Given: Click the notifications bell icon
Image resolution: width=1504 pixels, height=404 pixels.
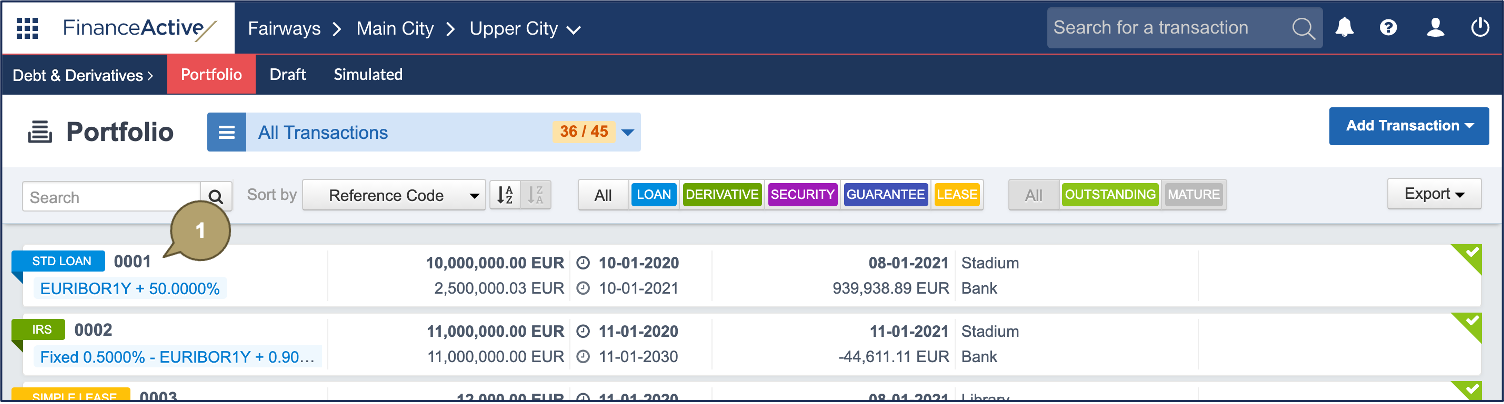Looking at the screenshot, I should point(1345,28).
